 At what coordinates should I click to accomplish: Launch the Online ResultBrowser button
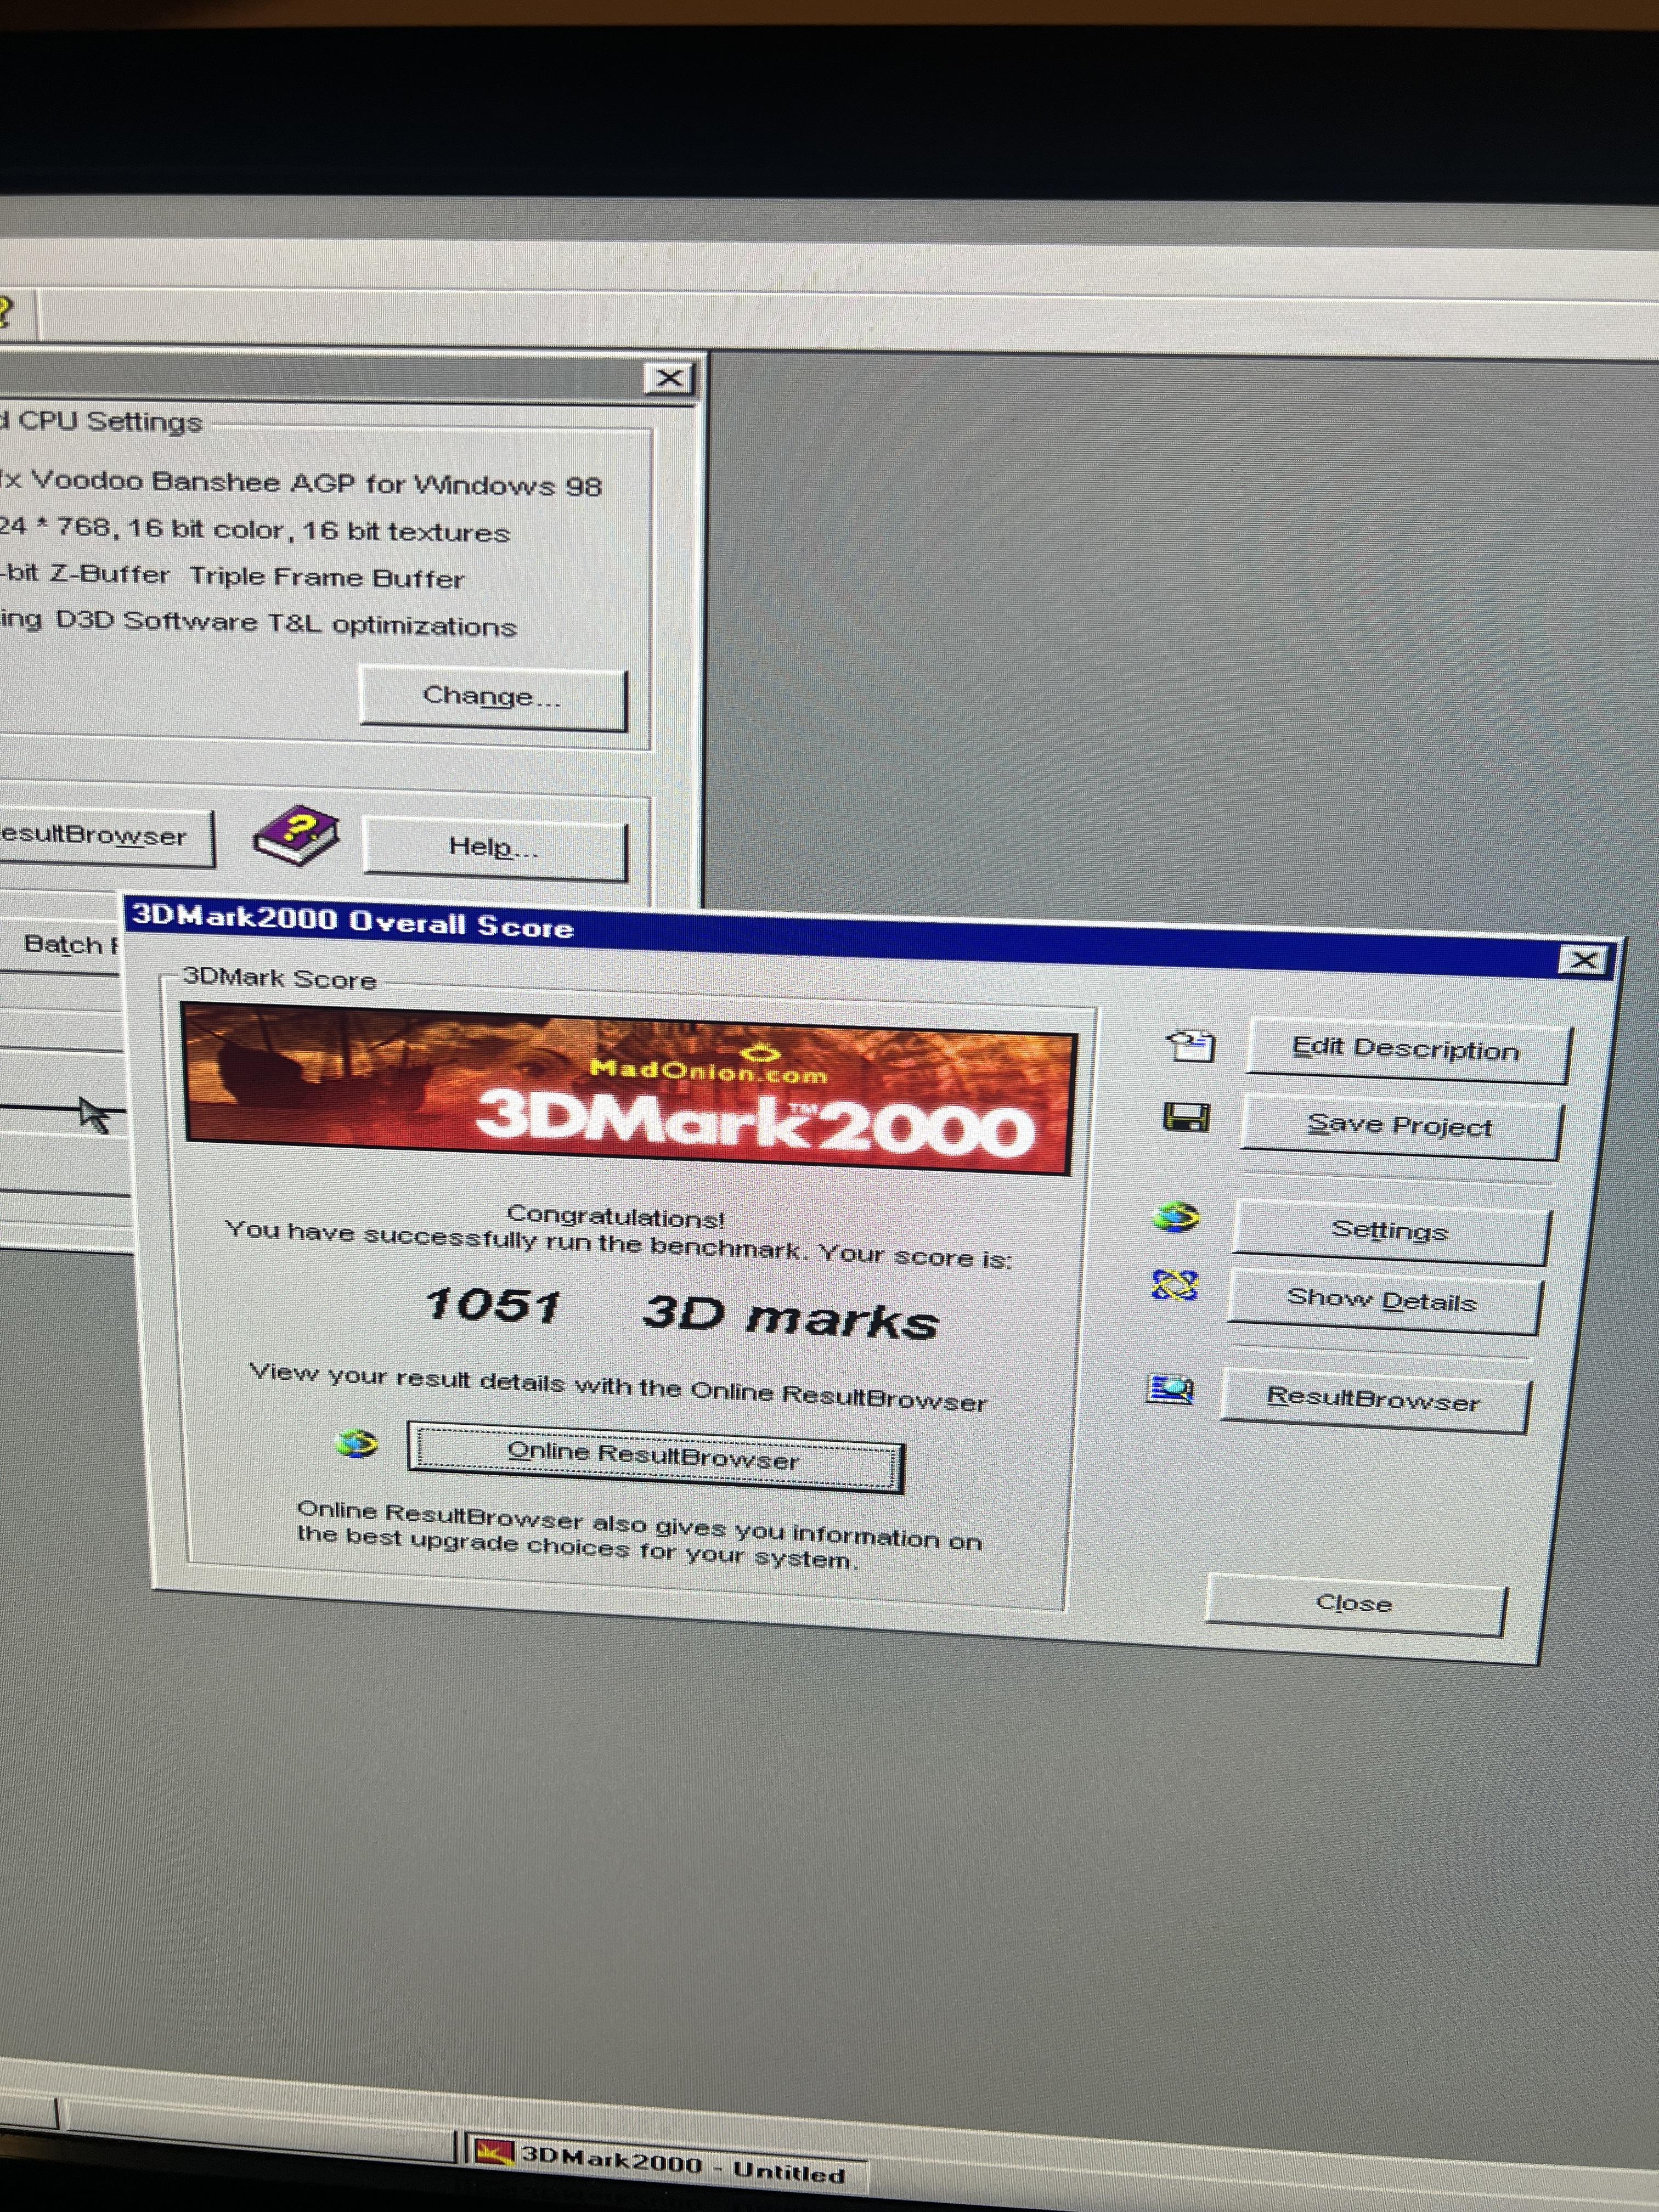[x=654, y=1457]
